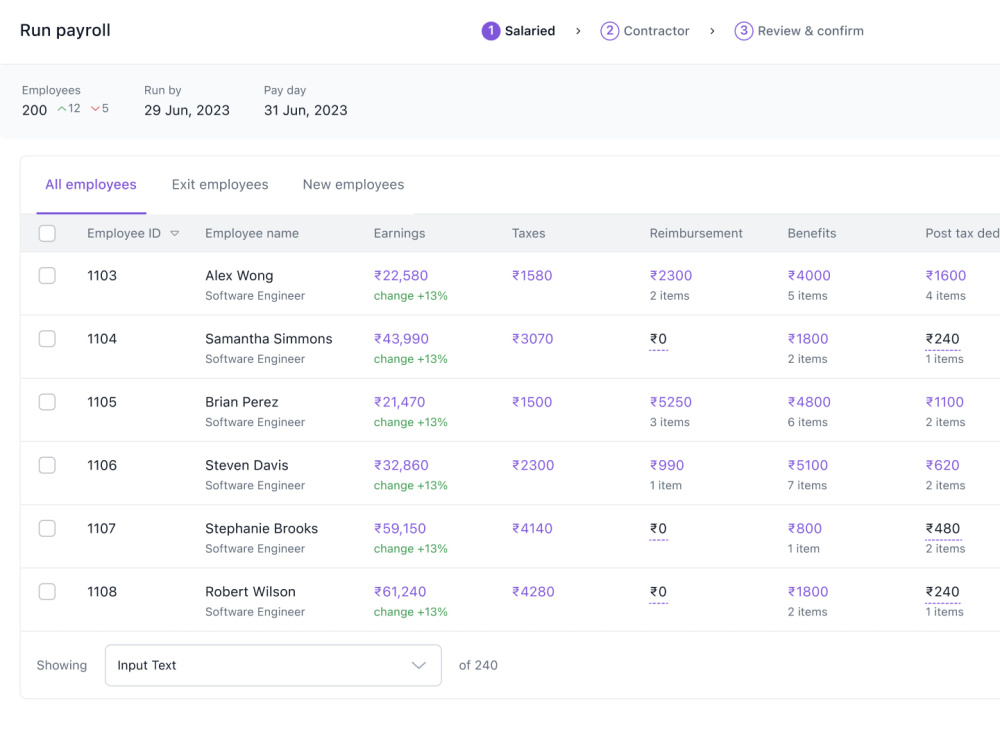The image size is (1000, 750).
Task: Switch to the Exit employees tab
Action: tap(220, 184)
